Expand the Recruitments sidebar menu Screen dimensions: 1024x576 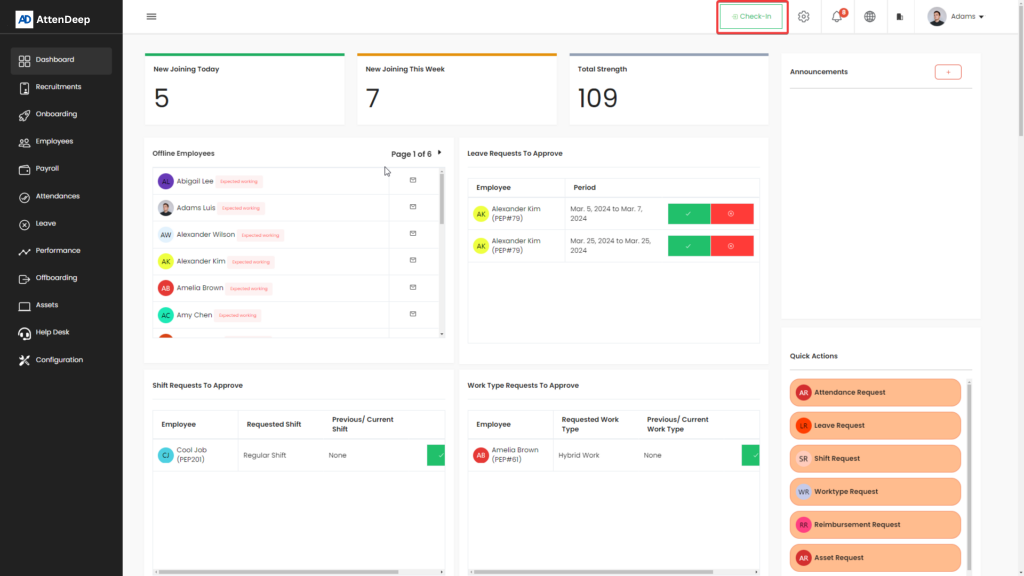pos(58,87)
